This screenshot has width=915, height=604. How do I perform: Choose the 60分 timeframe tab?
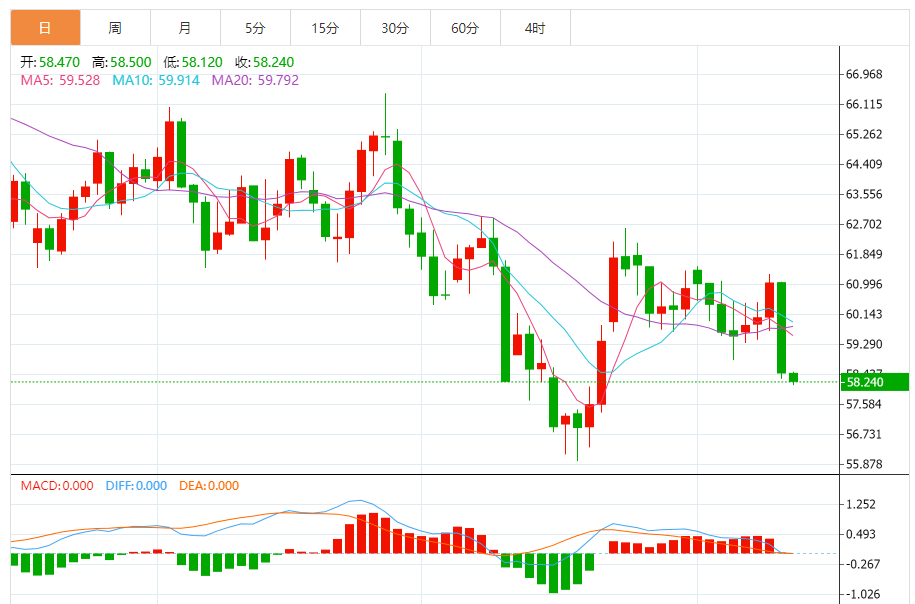point(466,28)
